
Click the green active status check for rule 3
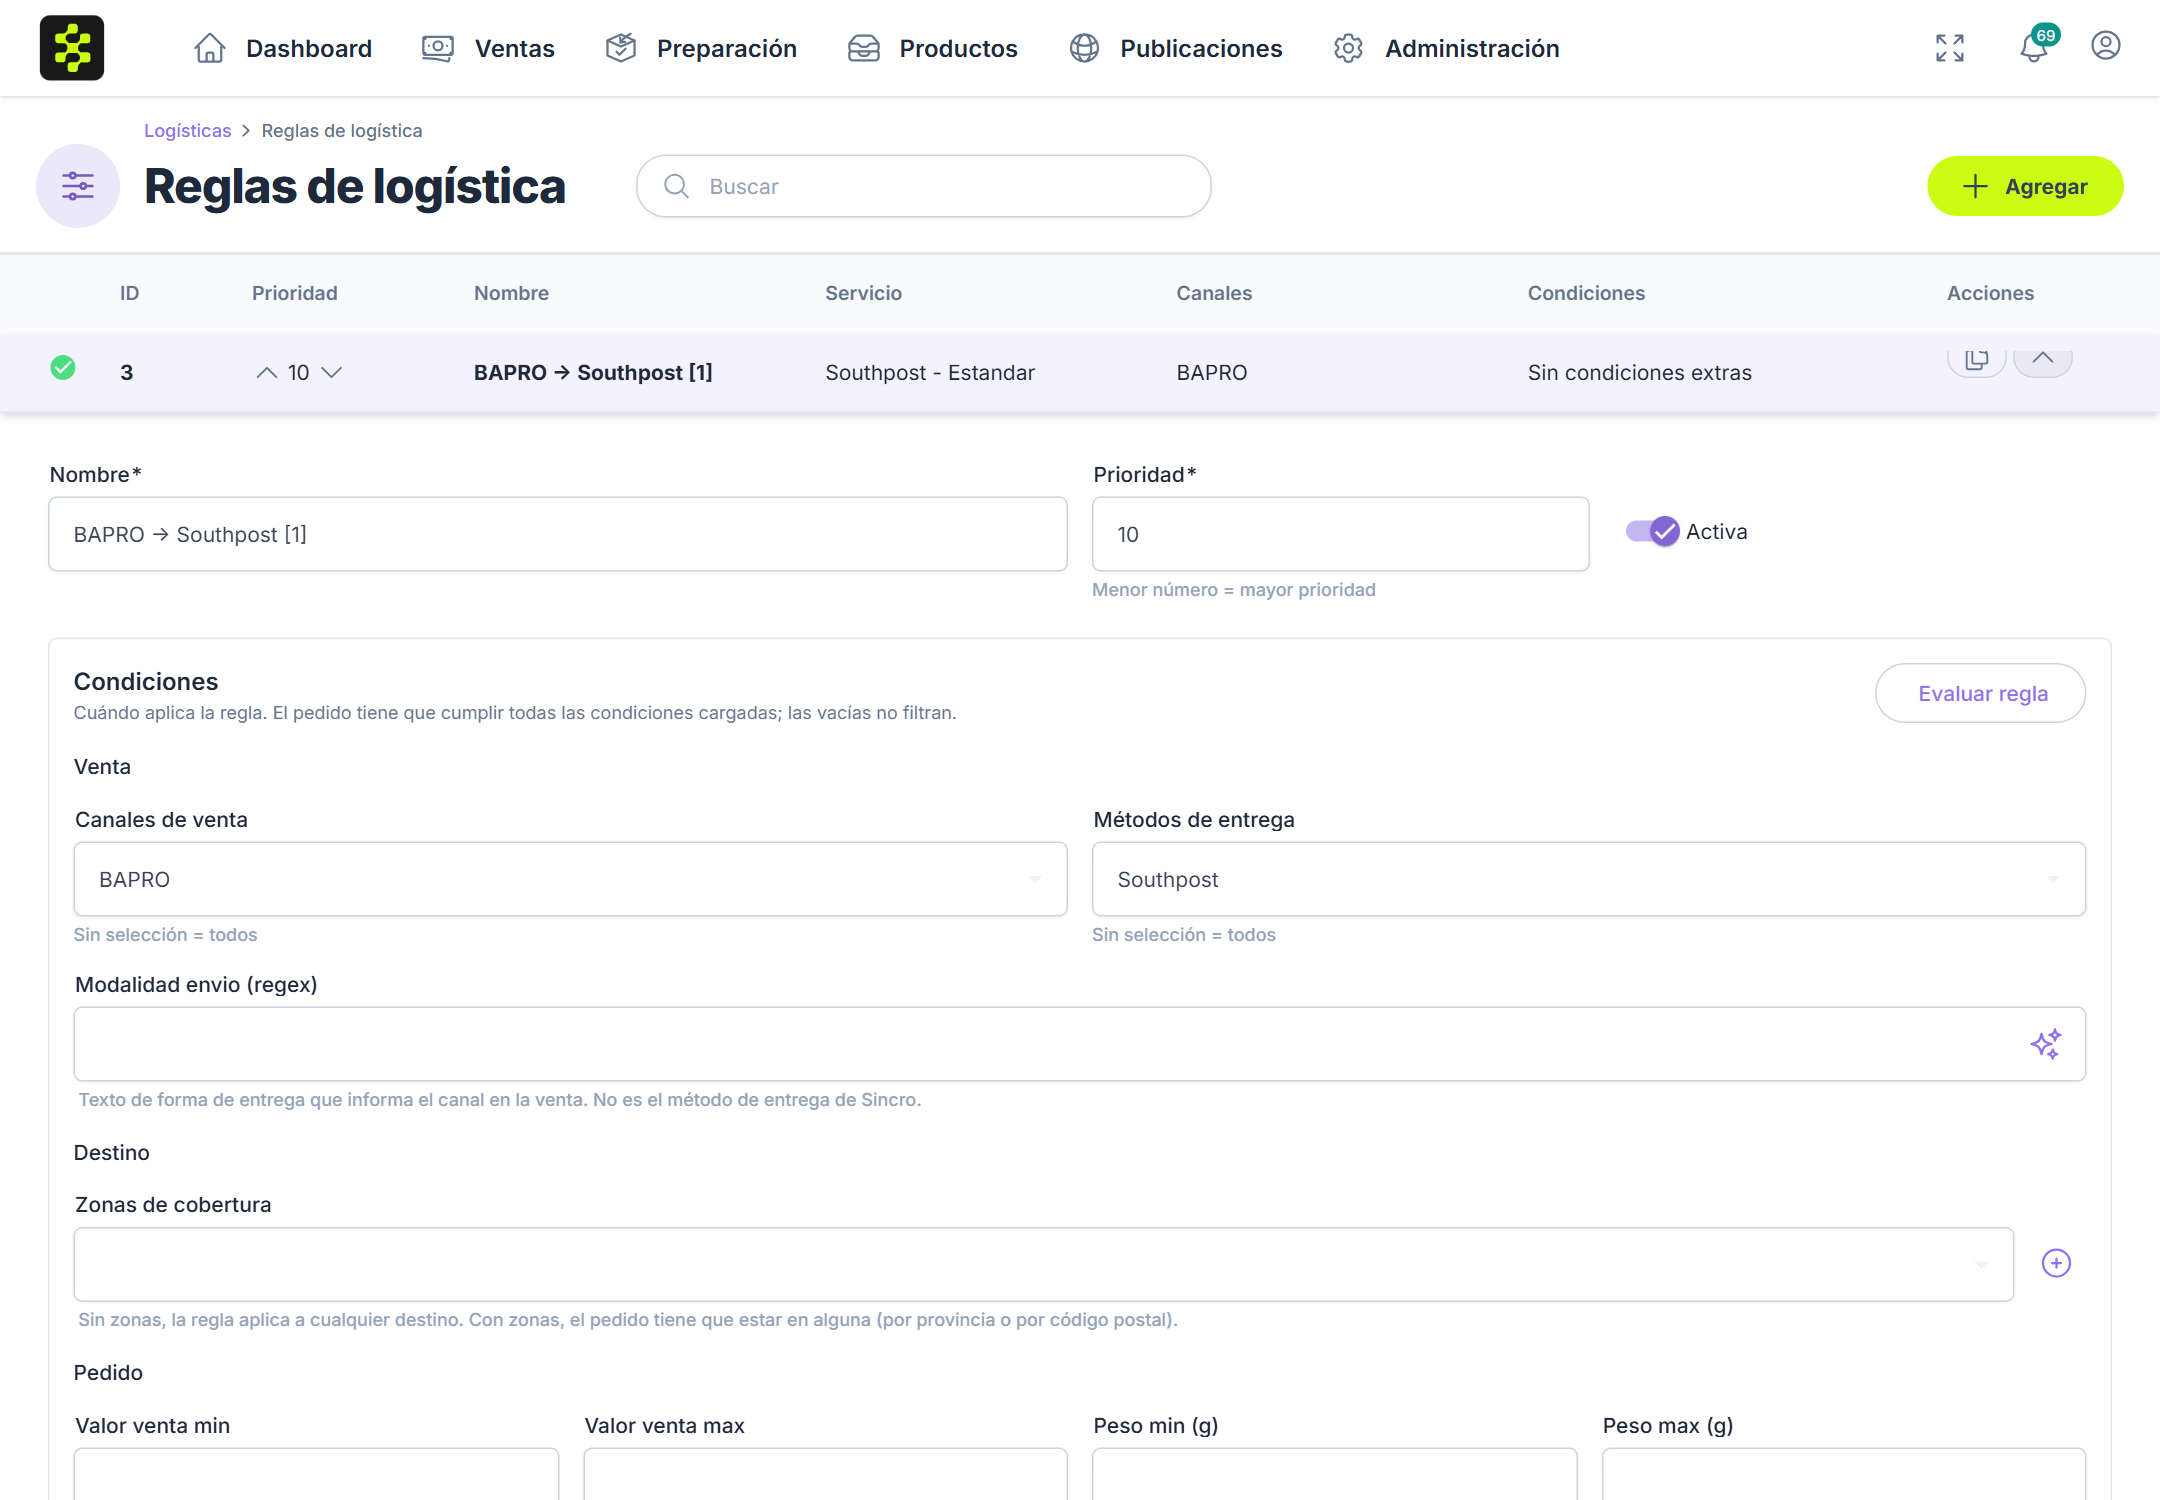click(63, 368)
